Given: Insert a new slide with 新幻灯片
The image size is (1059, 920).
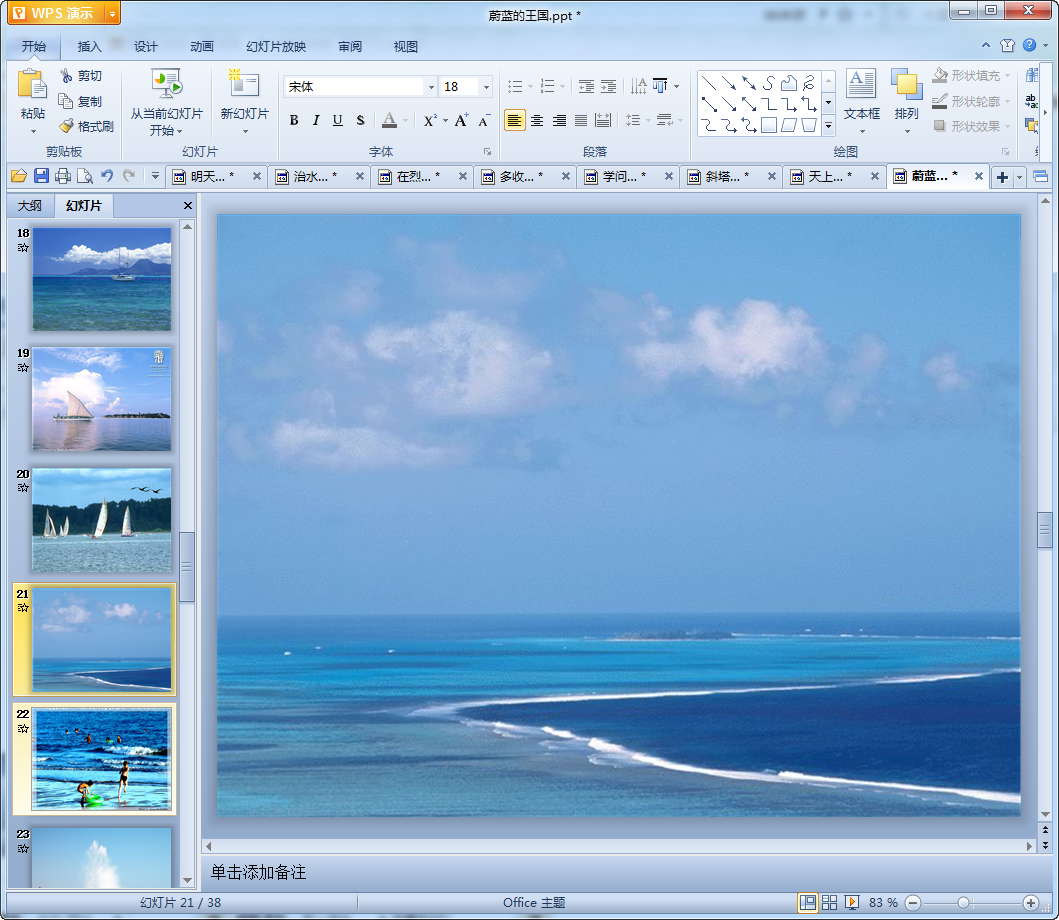Looking at the screenshot, I should [244, 86].
